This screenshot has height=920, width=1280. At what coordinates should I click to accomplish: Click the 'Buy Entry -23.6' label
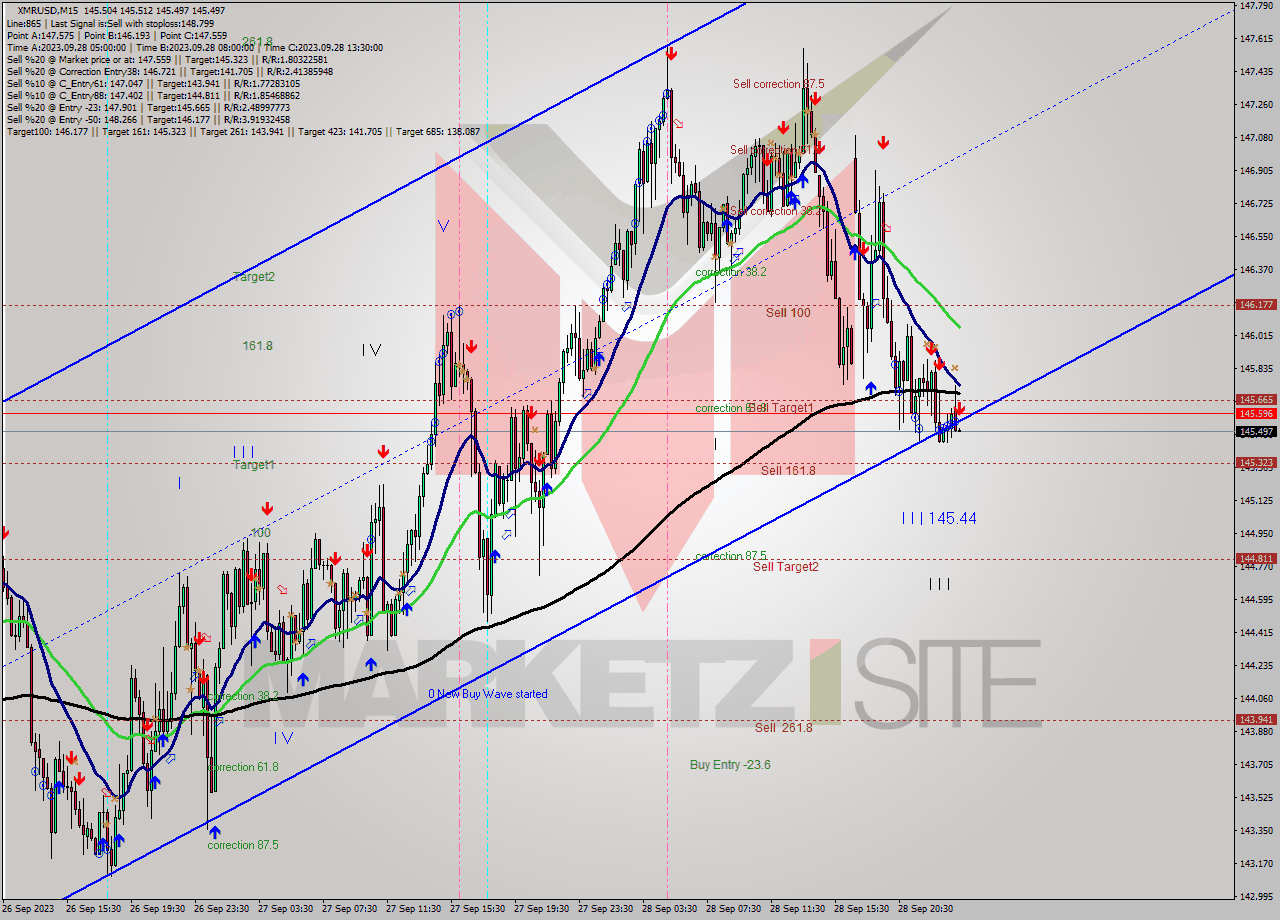(730, 765)
